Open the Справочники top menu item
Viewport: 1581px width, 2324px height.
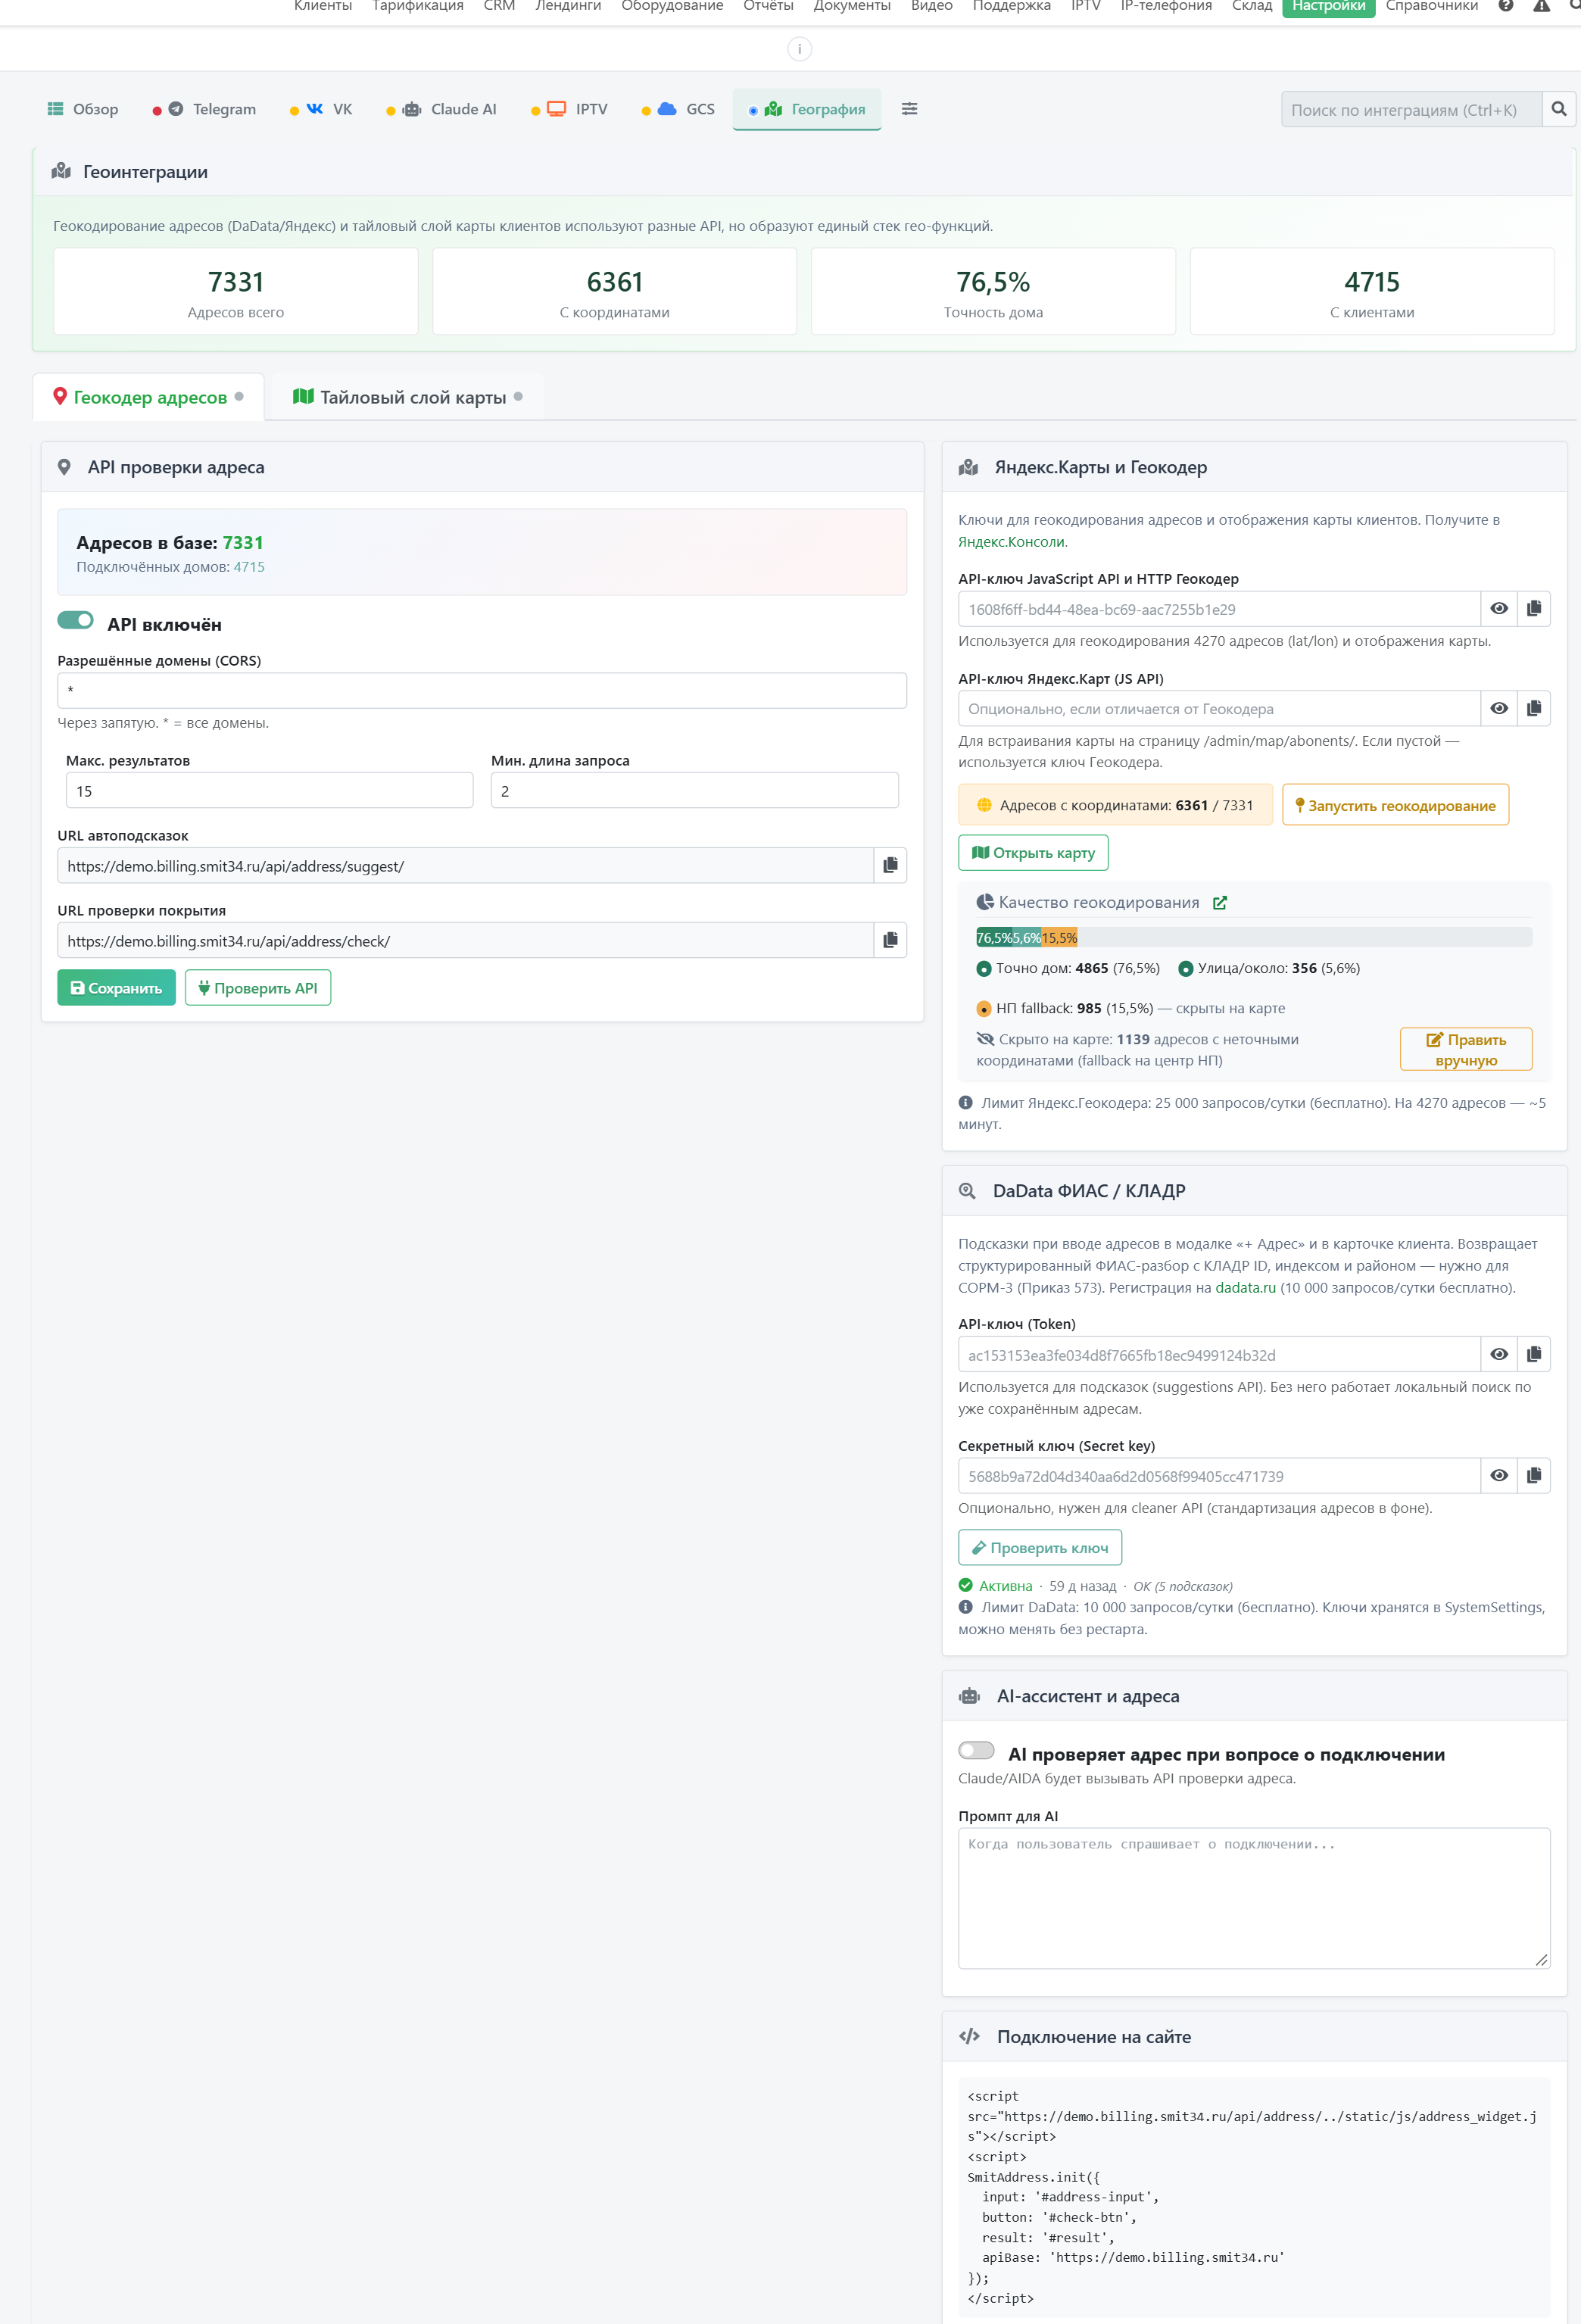[1431, 7]
